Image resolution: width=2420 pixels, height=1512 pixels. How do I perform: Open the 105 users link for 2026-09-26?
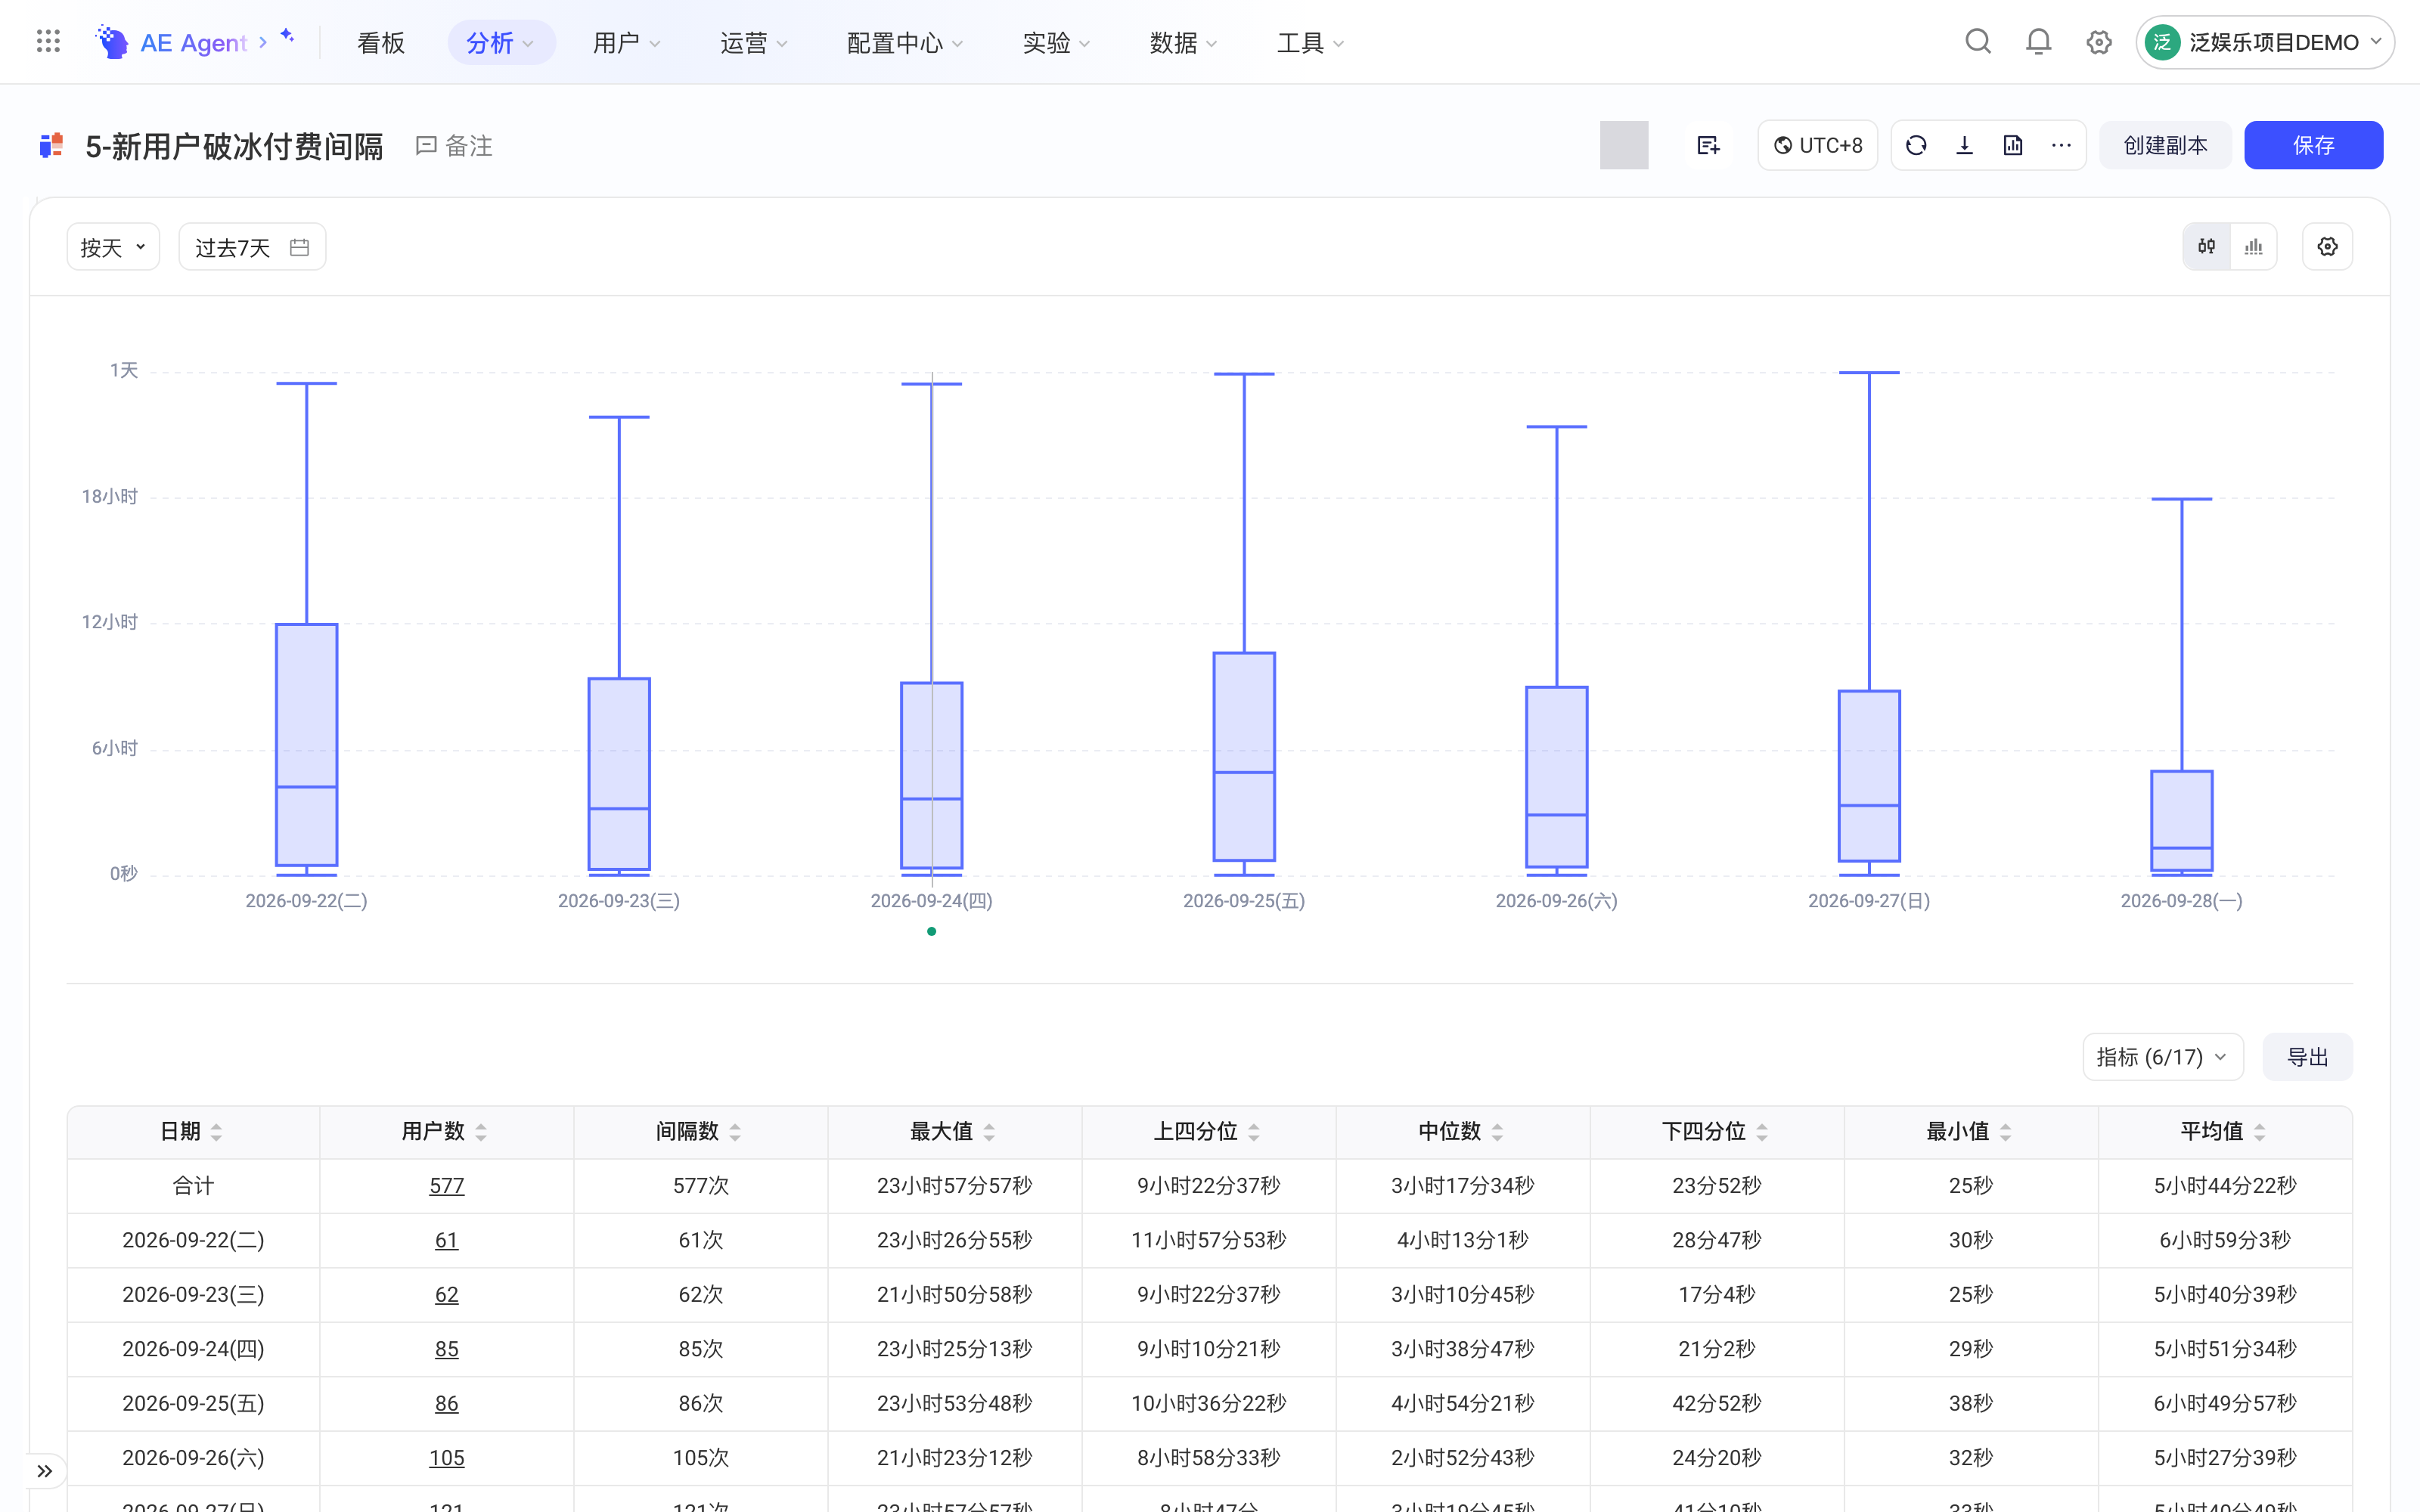[x=446, y=1457]
